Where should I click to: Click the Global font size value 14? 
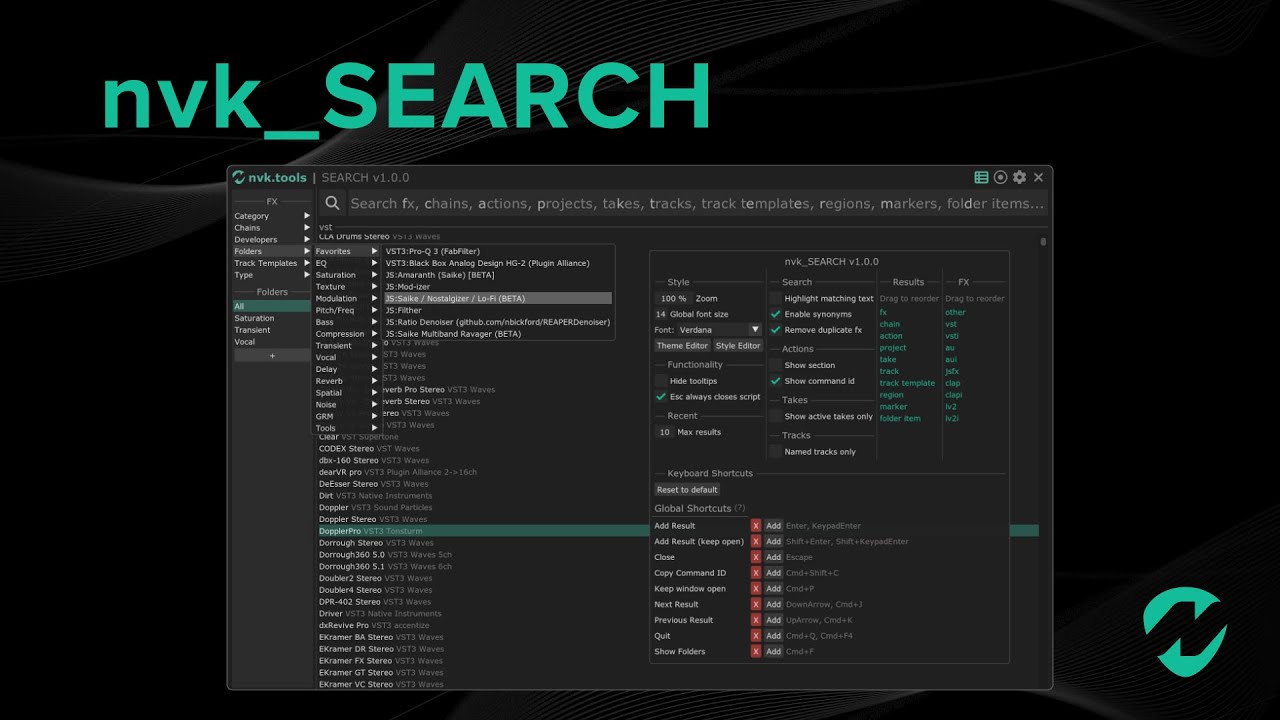(661, 314)
